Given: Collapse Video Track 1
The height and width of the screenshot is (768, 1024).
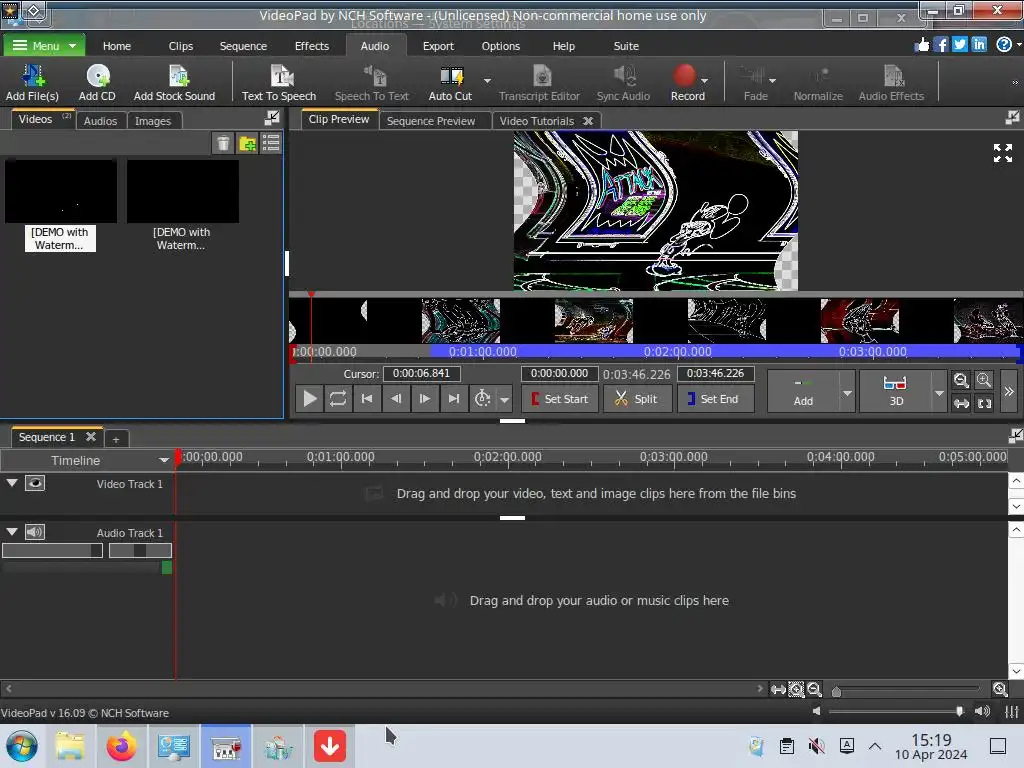Looking at the screenshot, I should coord(12,483).
